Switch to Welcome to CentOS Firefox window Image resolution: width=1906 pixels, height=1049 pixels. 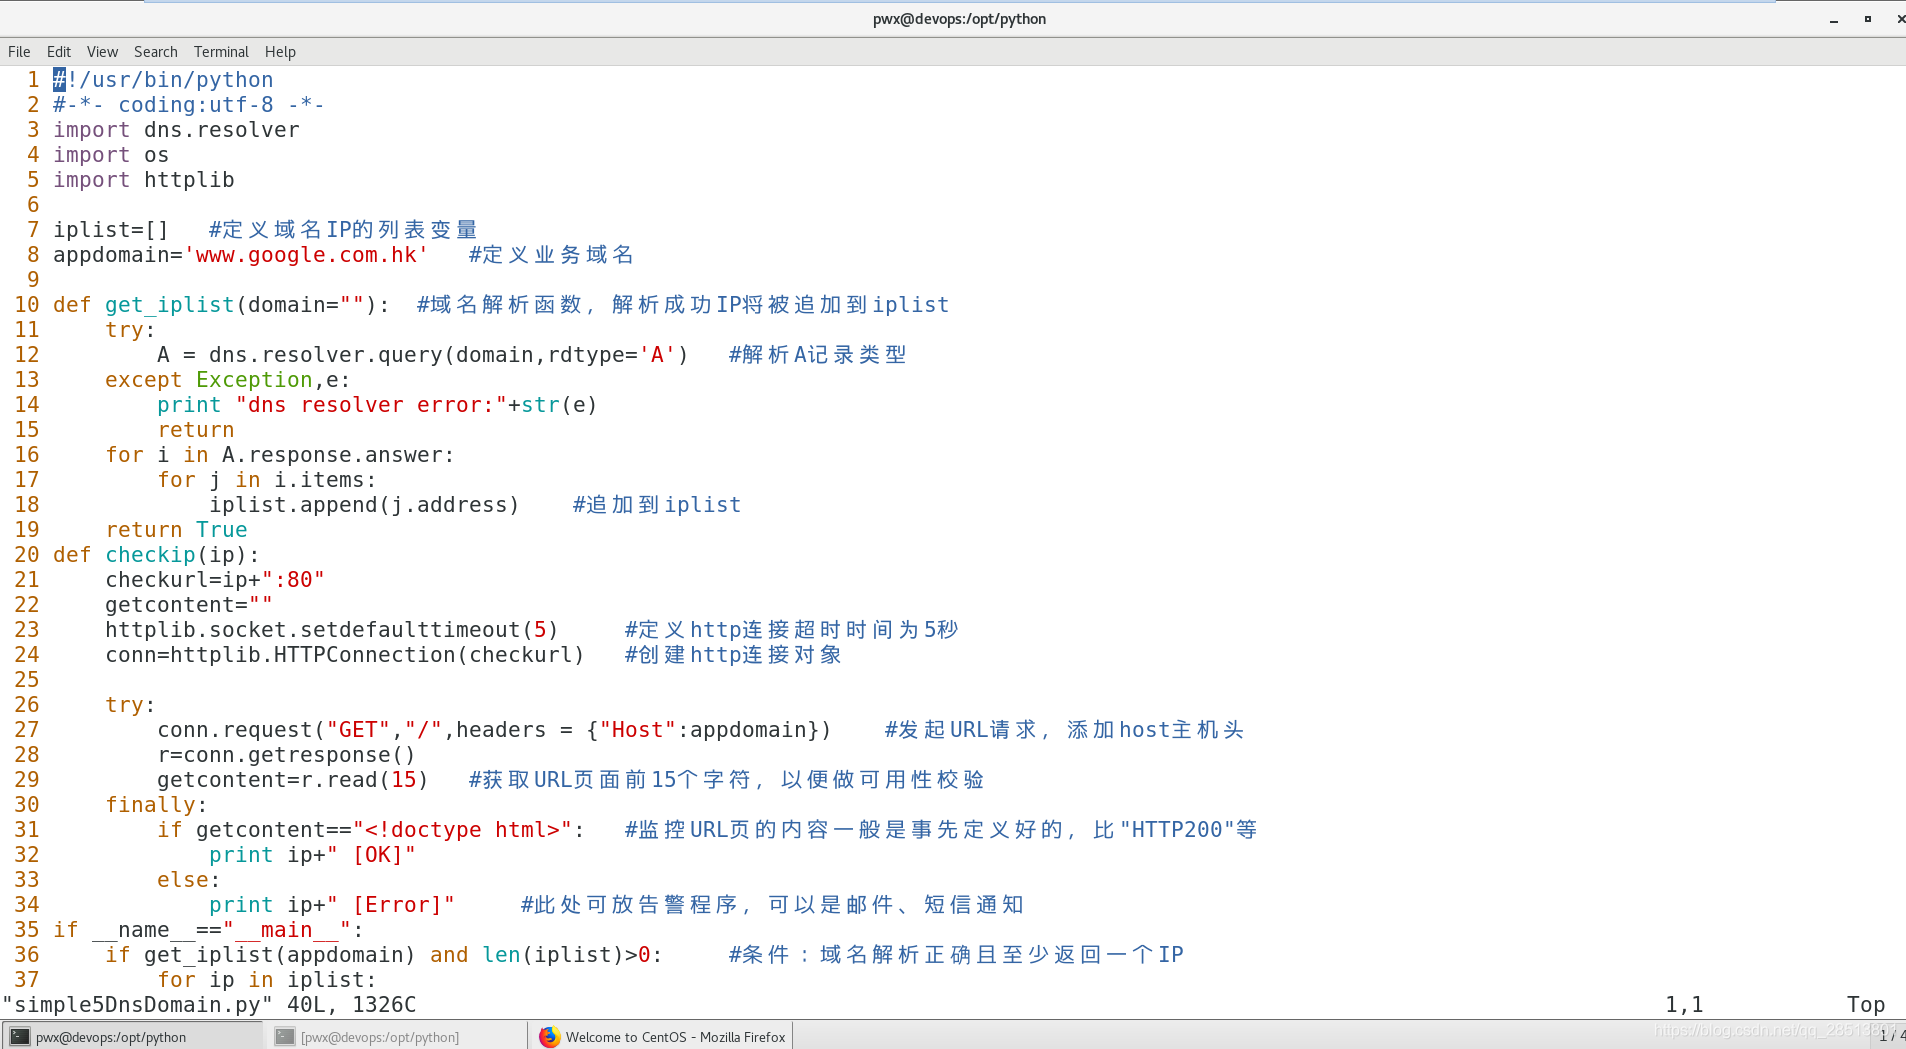point(661,1036)
